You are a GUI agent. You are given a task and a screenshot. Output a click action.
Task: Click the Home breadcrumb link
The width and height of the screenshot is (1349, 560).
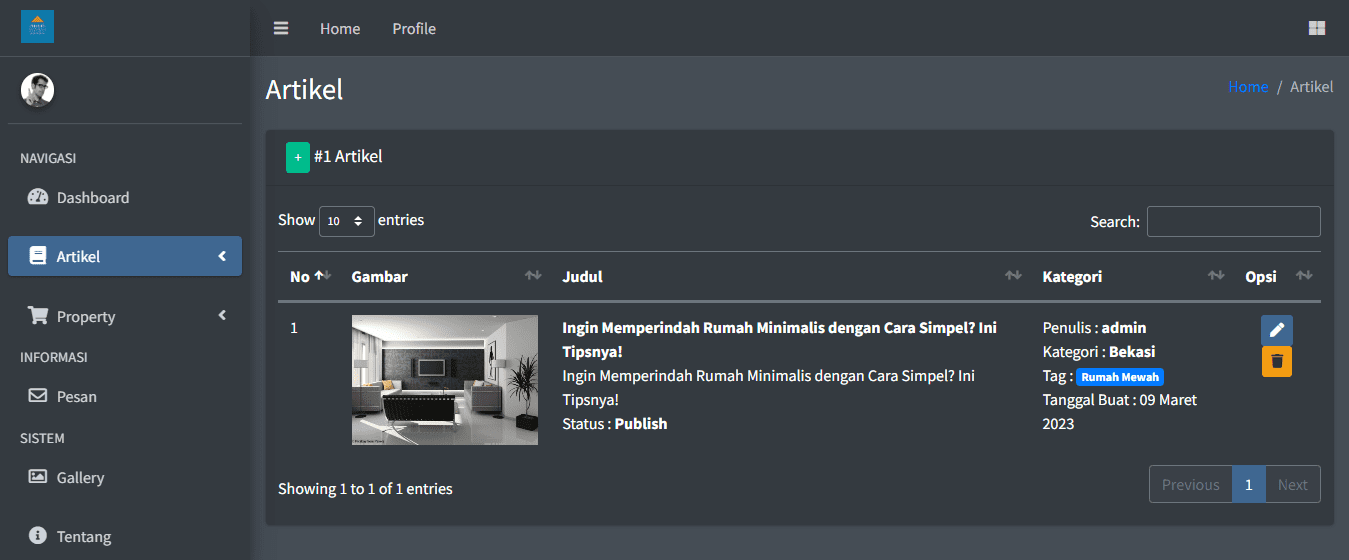coord(1247,87)
